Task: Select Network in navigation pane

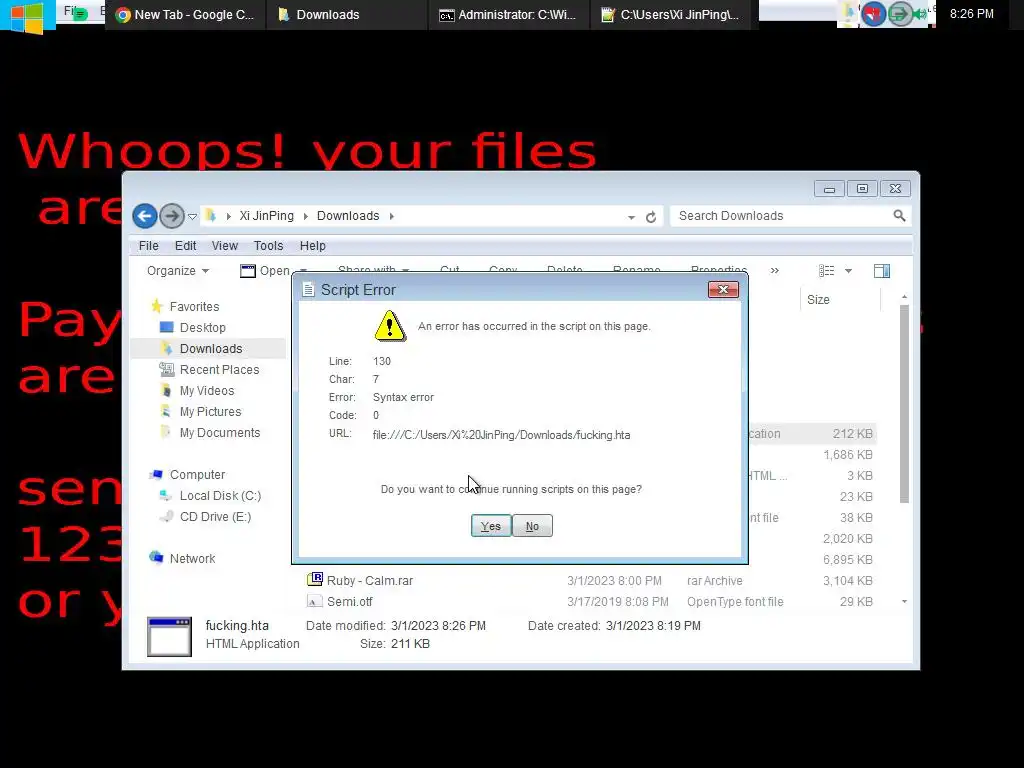Action: click(x=192, y=558)
